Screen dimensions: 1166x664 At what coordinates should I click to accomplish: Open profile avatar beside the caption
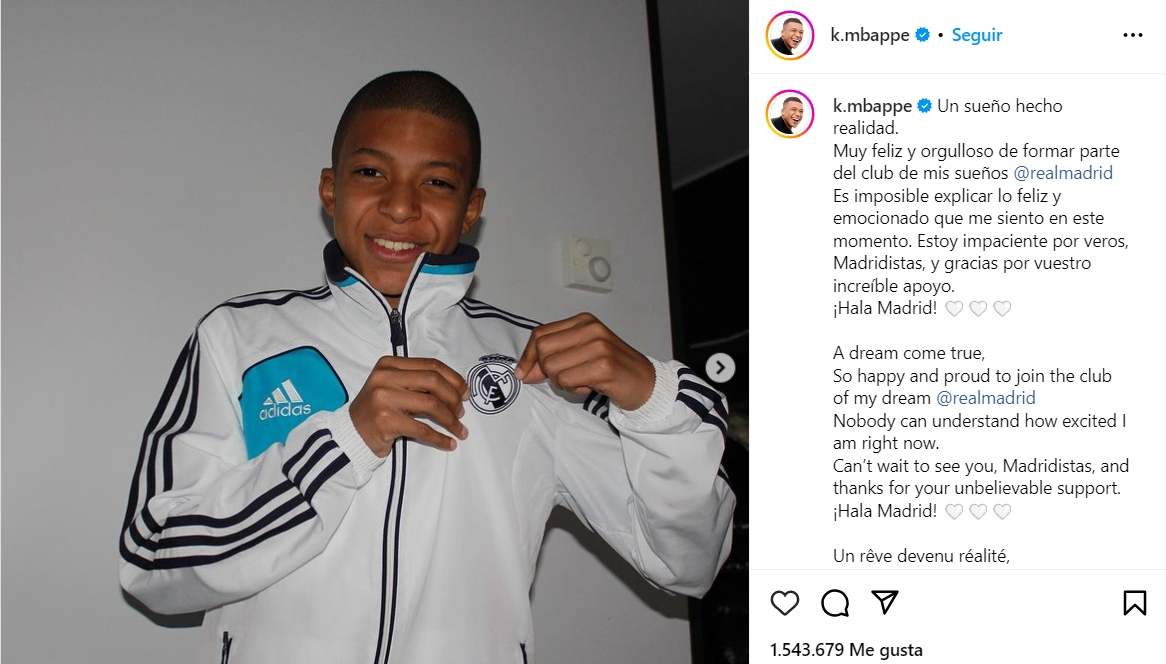click(790, 114)
